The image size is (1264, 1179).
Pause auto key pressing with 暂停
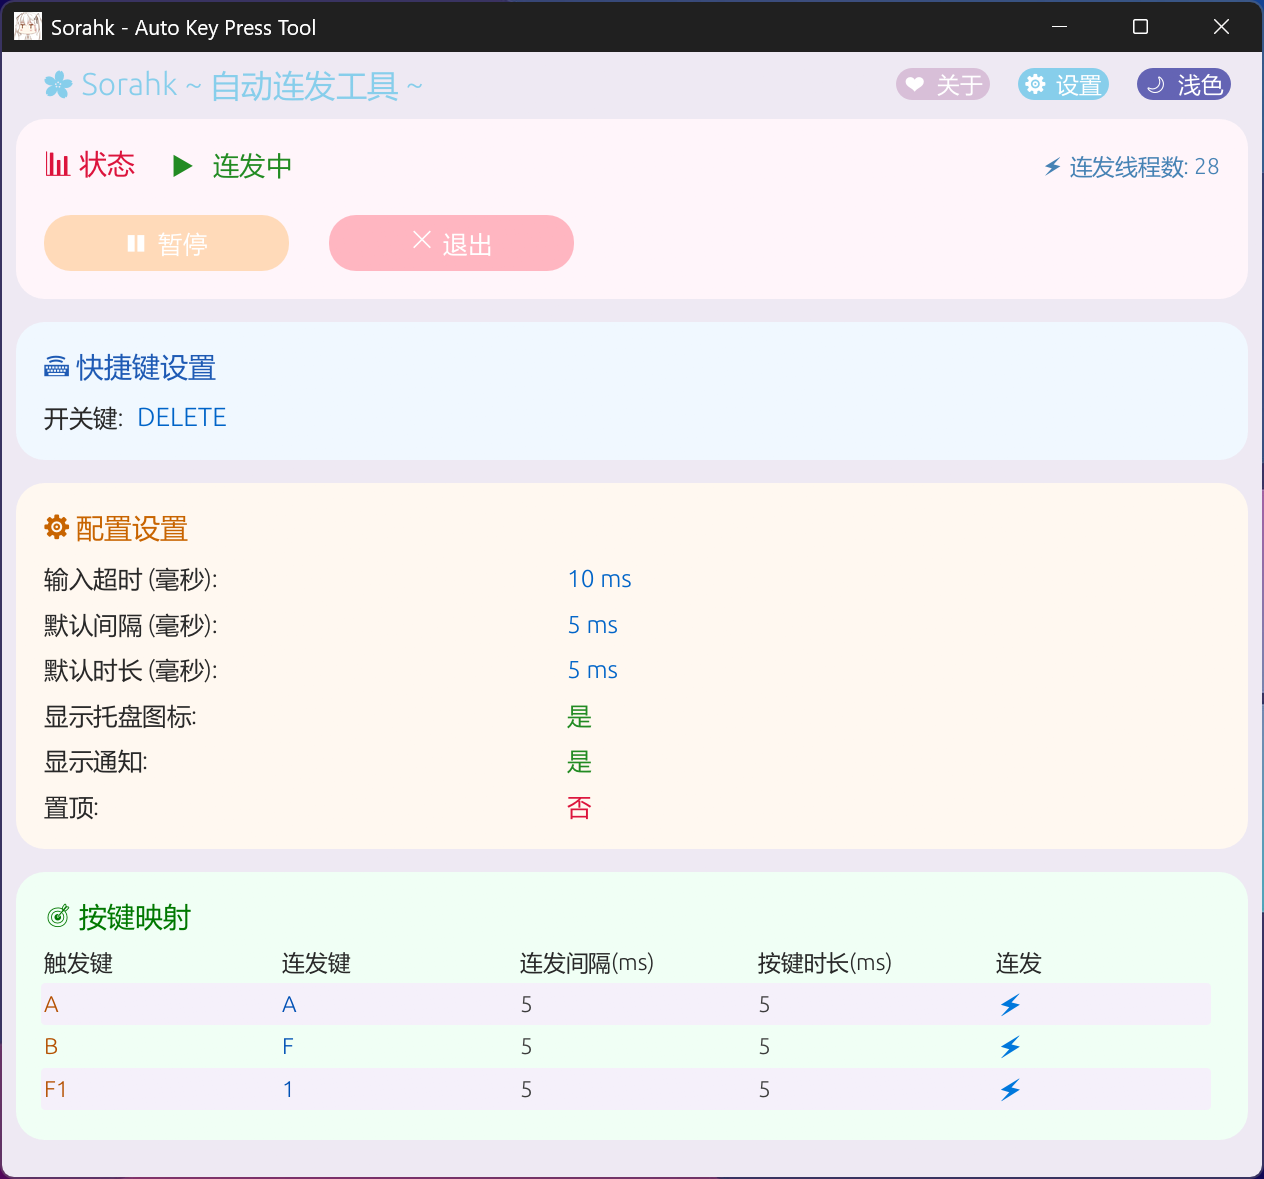point(166,244)
